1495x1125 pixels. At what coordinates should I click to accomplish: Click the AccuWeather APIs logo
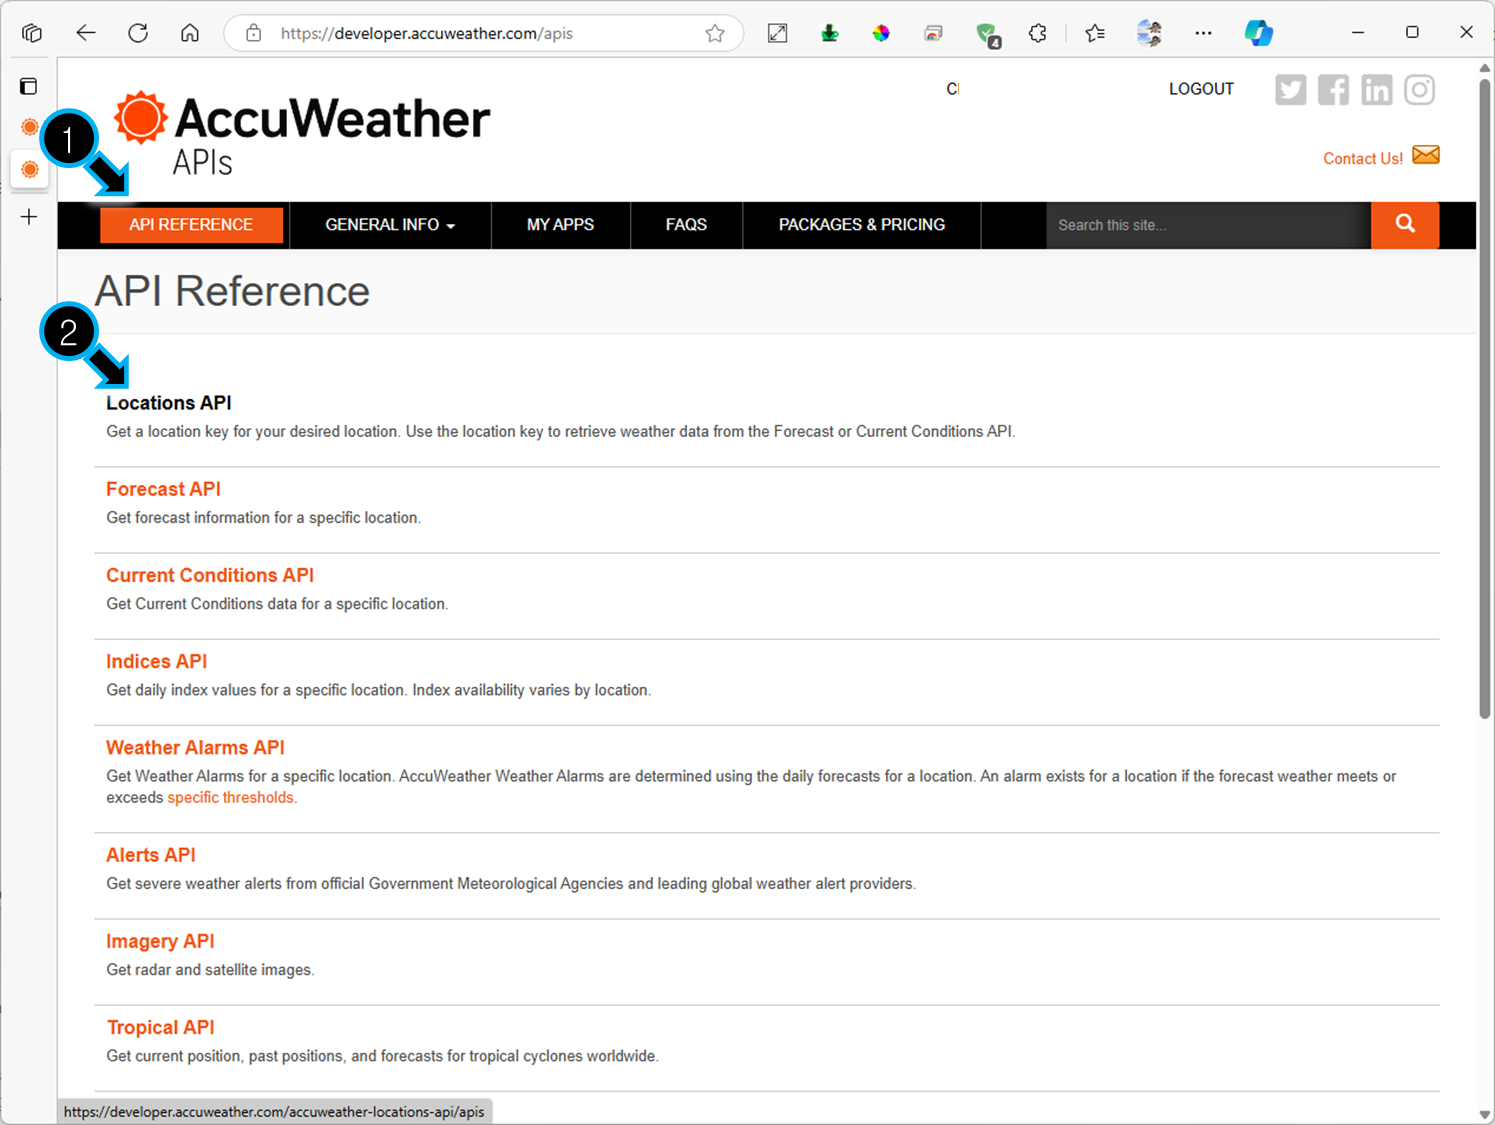pyautogui.click(x=302, y=133)
